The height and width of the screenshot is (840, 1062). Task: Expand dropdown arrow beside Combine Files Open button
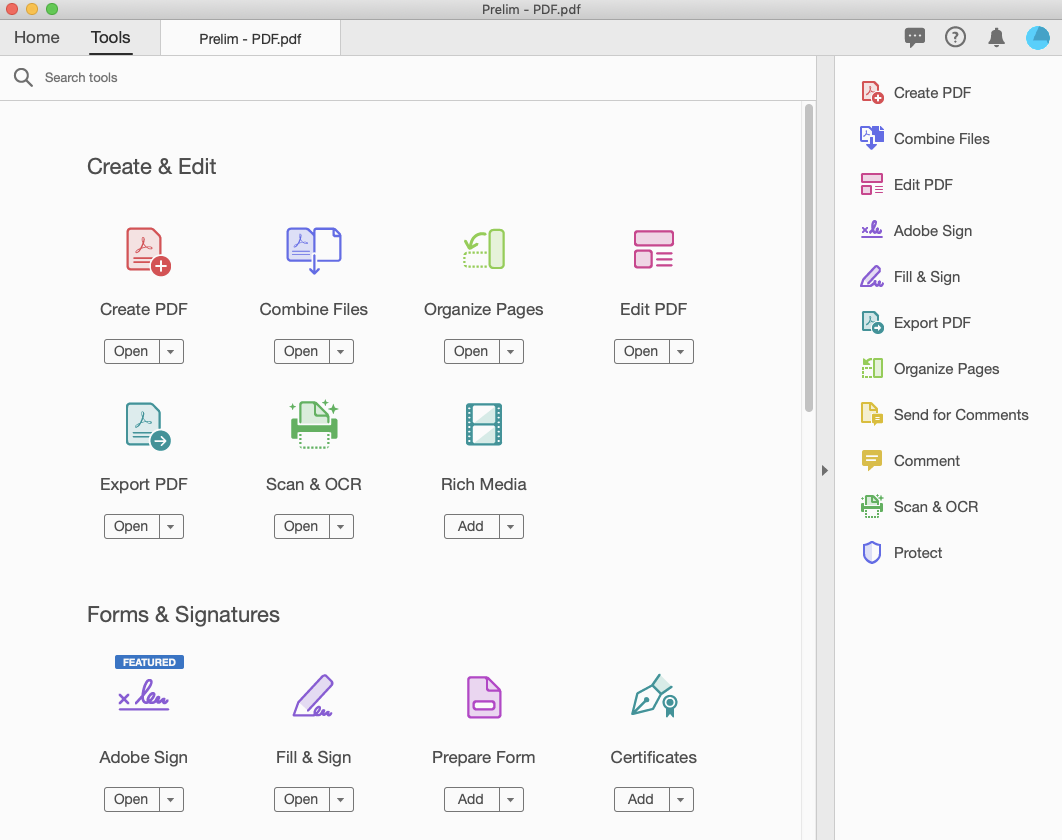(341, 352)
